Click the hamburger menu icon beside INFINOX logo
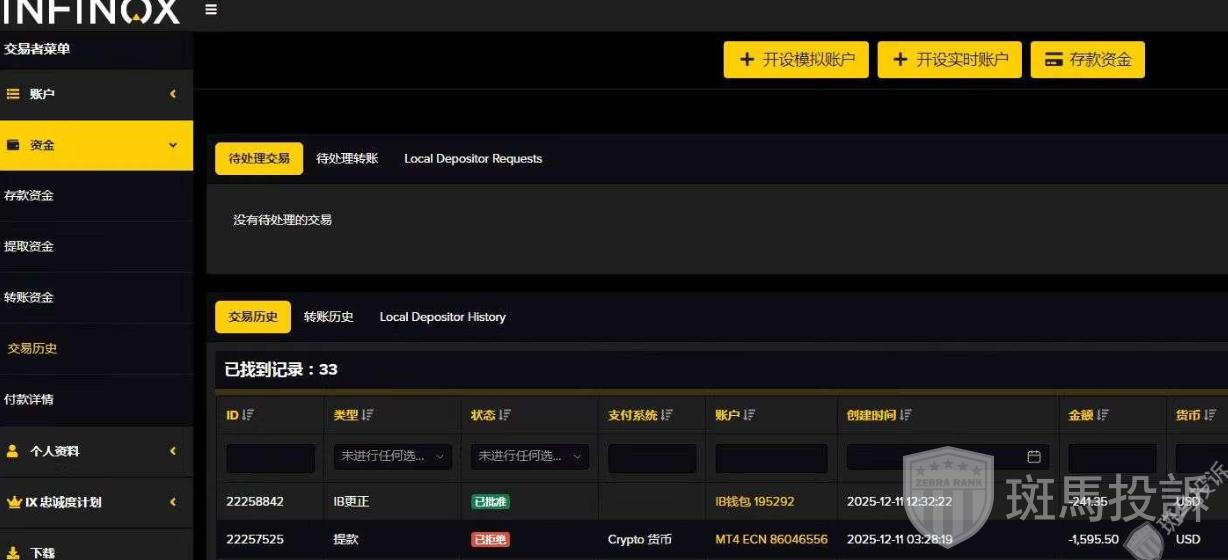Image resolution: width=1228 pixels, height=560 pixels. click(x=211, y=10)
